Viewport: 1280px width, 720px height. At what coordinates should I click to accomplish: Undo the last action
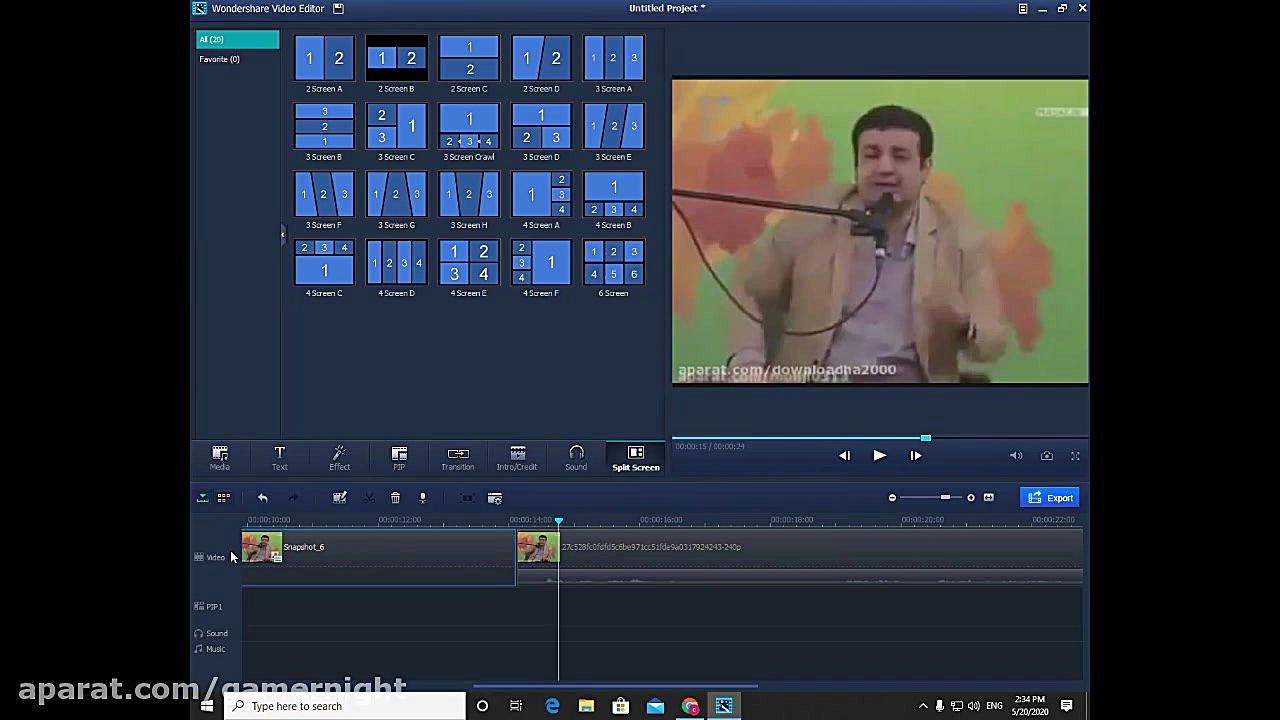click(x=262, y=497)
